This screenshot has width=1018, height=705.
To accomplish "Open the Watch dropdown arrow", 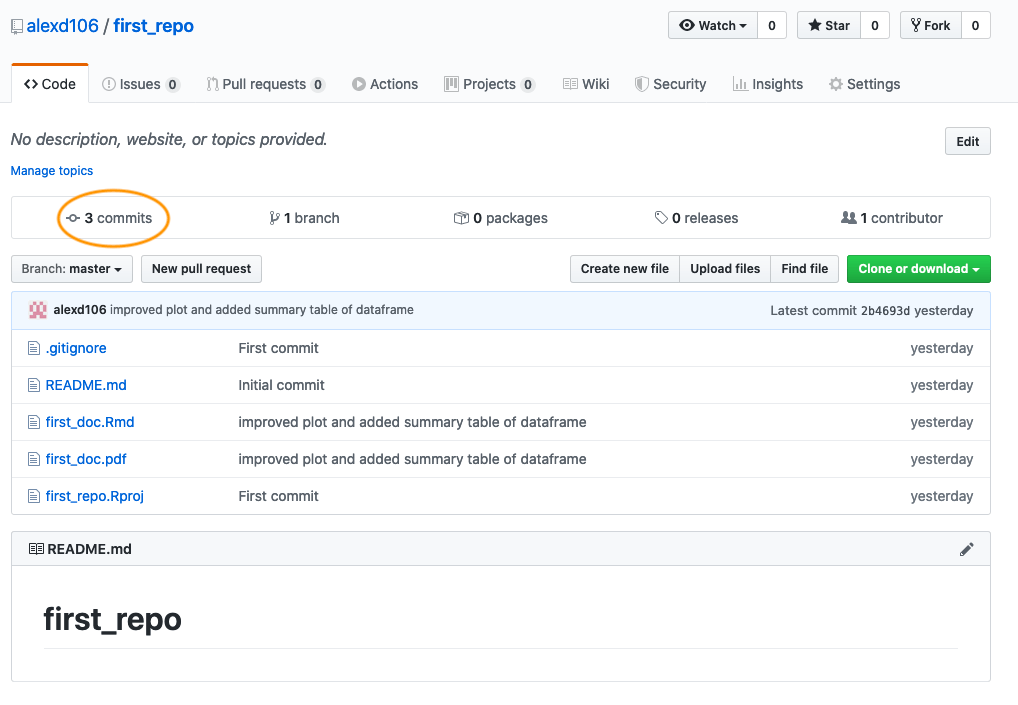I will [741, 25].
